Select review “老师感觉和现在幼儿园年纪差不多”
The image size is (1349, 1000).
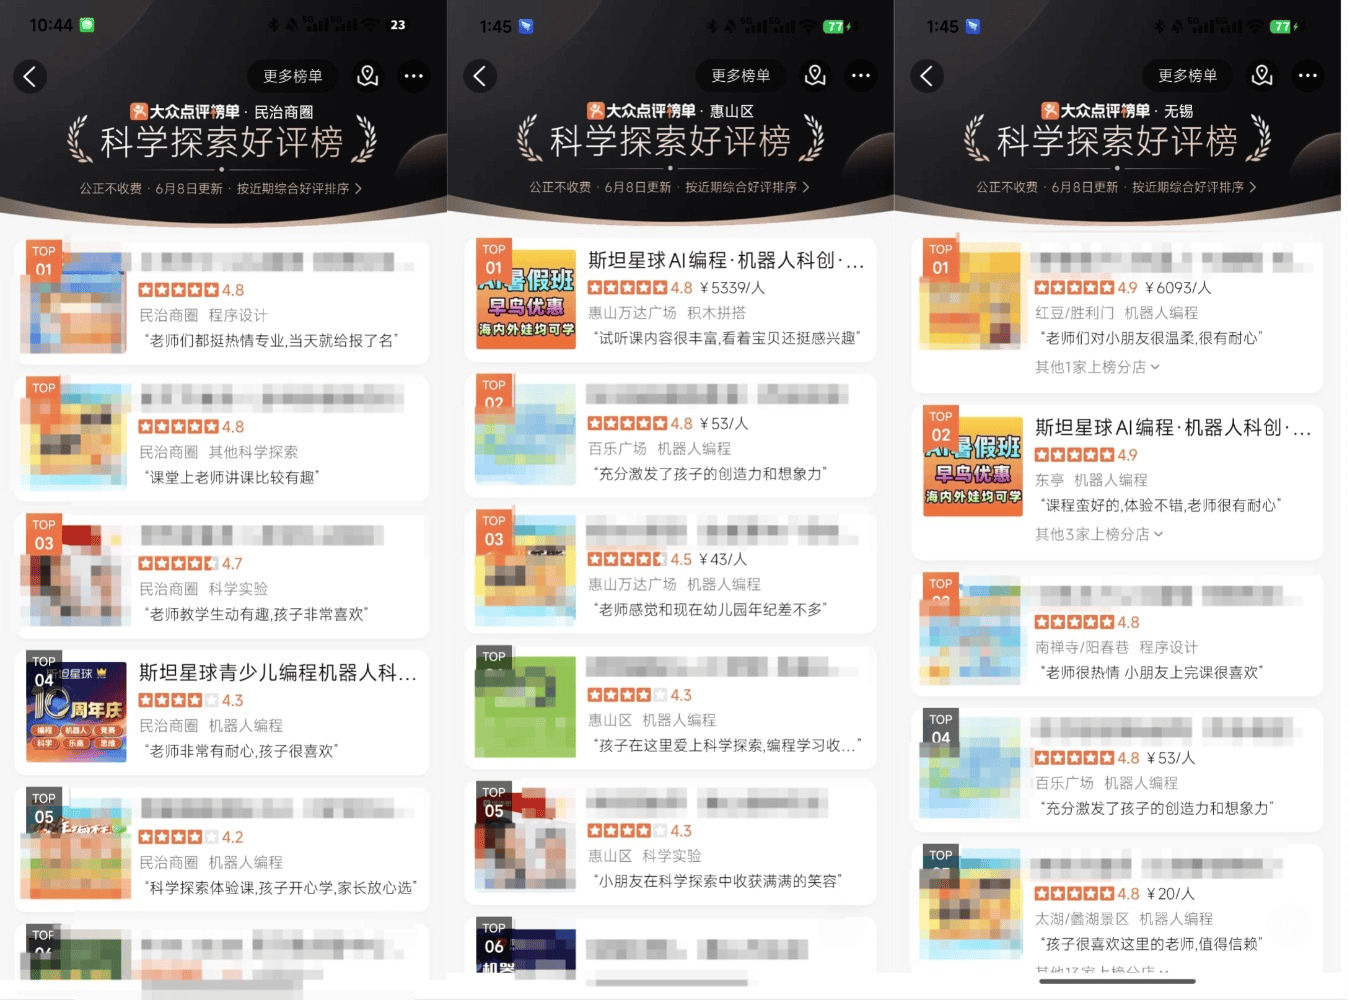[711, 610]
